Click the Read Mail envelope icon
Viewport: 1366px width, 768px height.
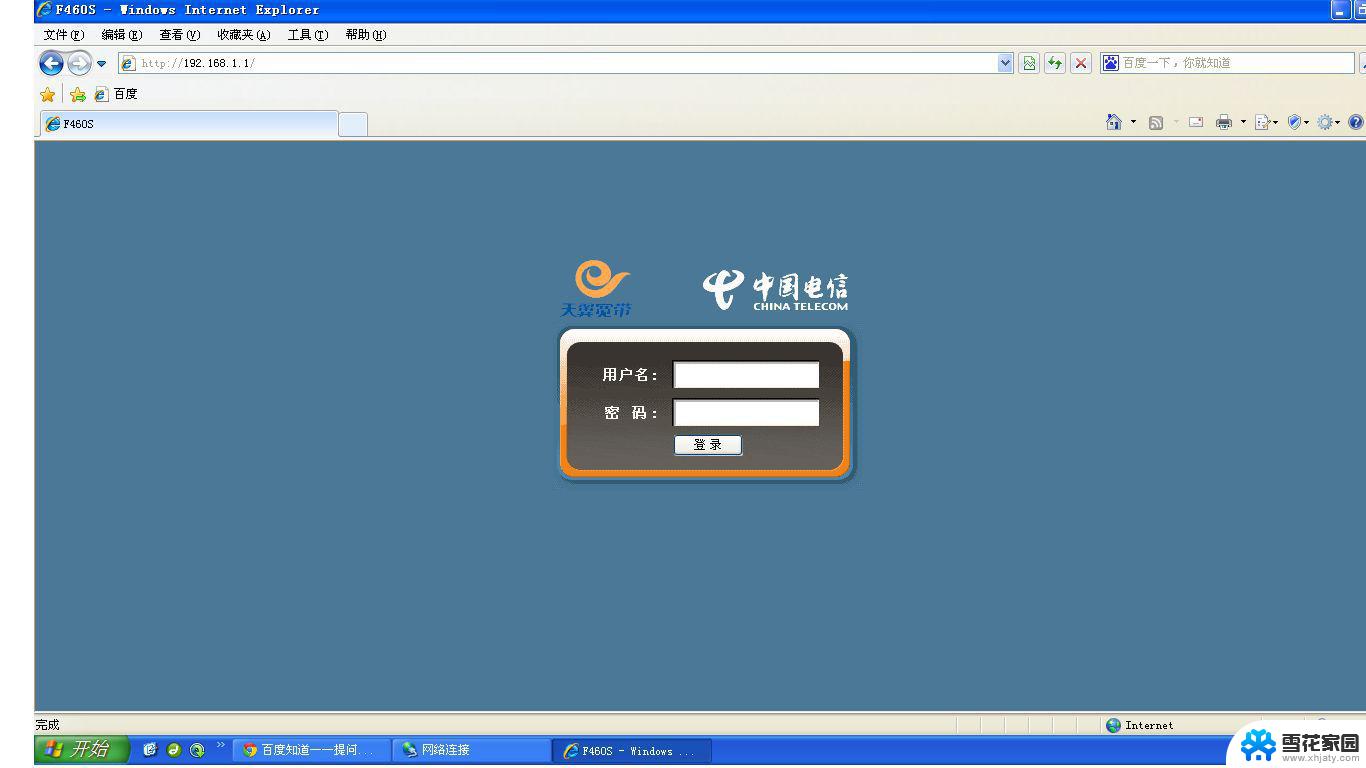point(1196,122)
